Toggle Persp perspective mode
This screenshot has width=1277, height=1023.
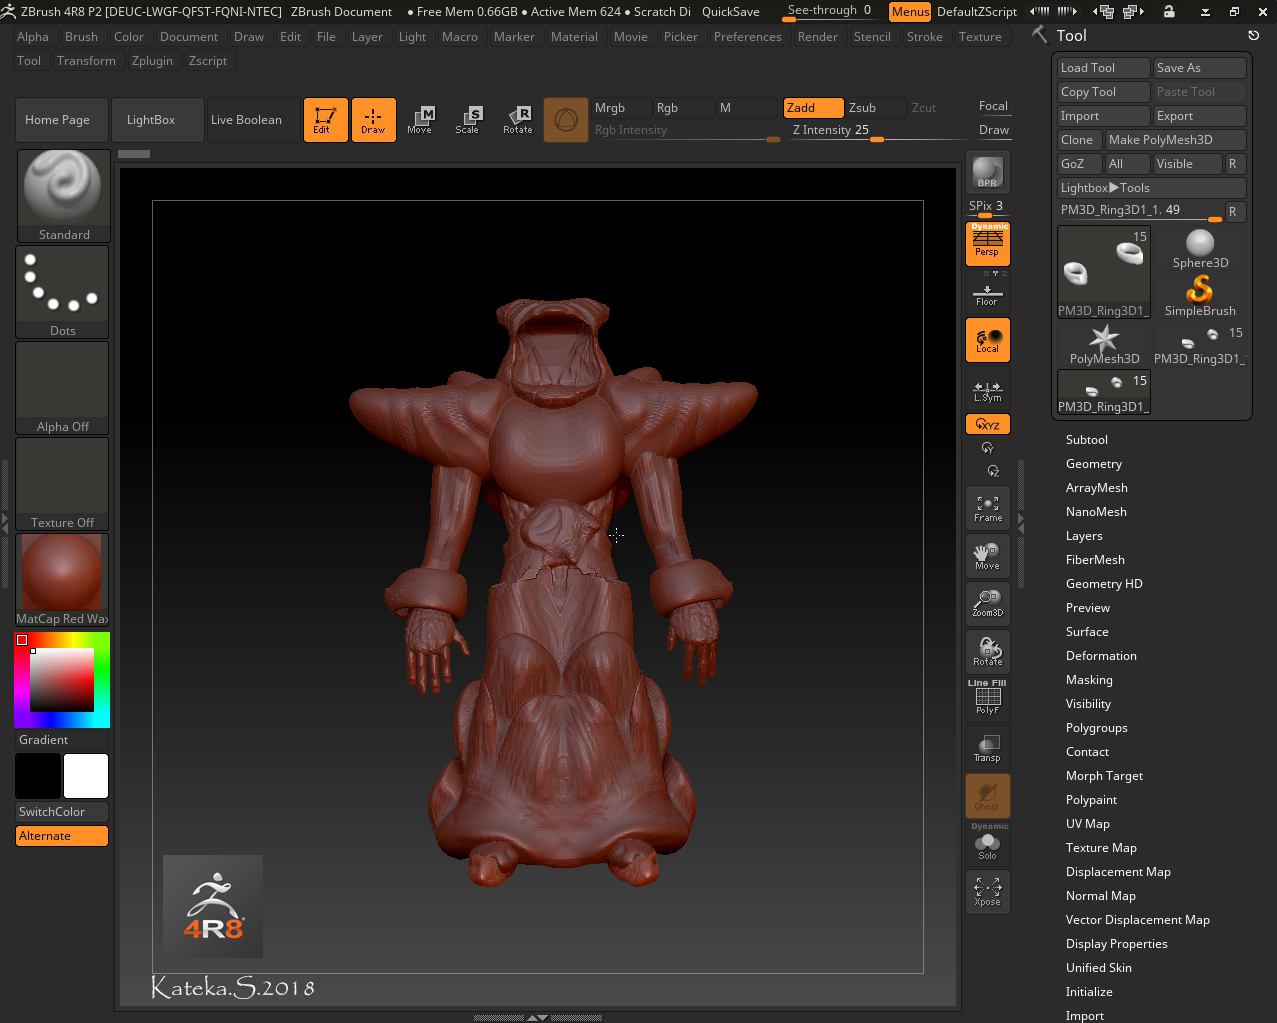[987, 243]
